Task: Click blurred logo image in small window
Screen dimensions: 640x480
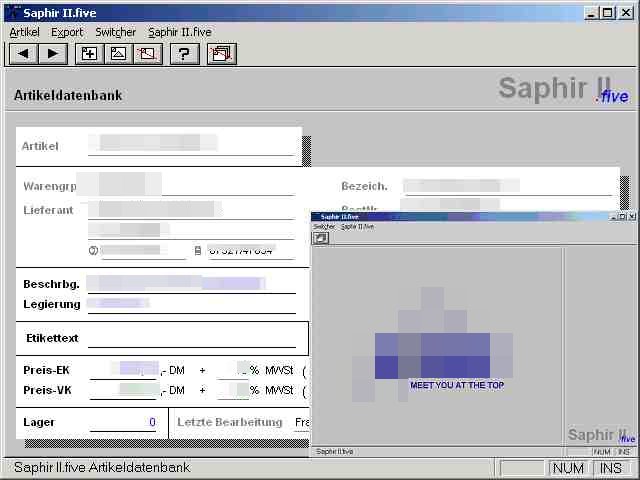Action: [x=433, y=344]
